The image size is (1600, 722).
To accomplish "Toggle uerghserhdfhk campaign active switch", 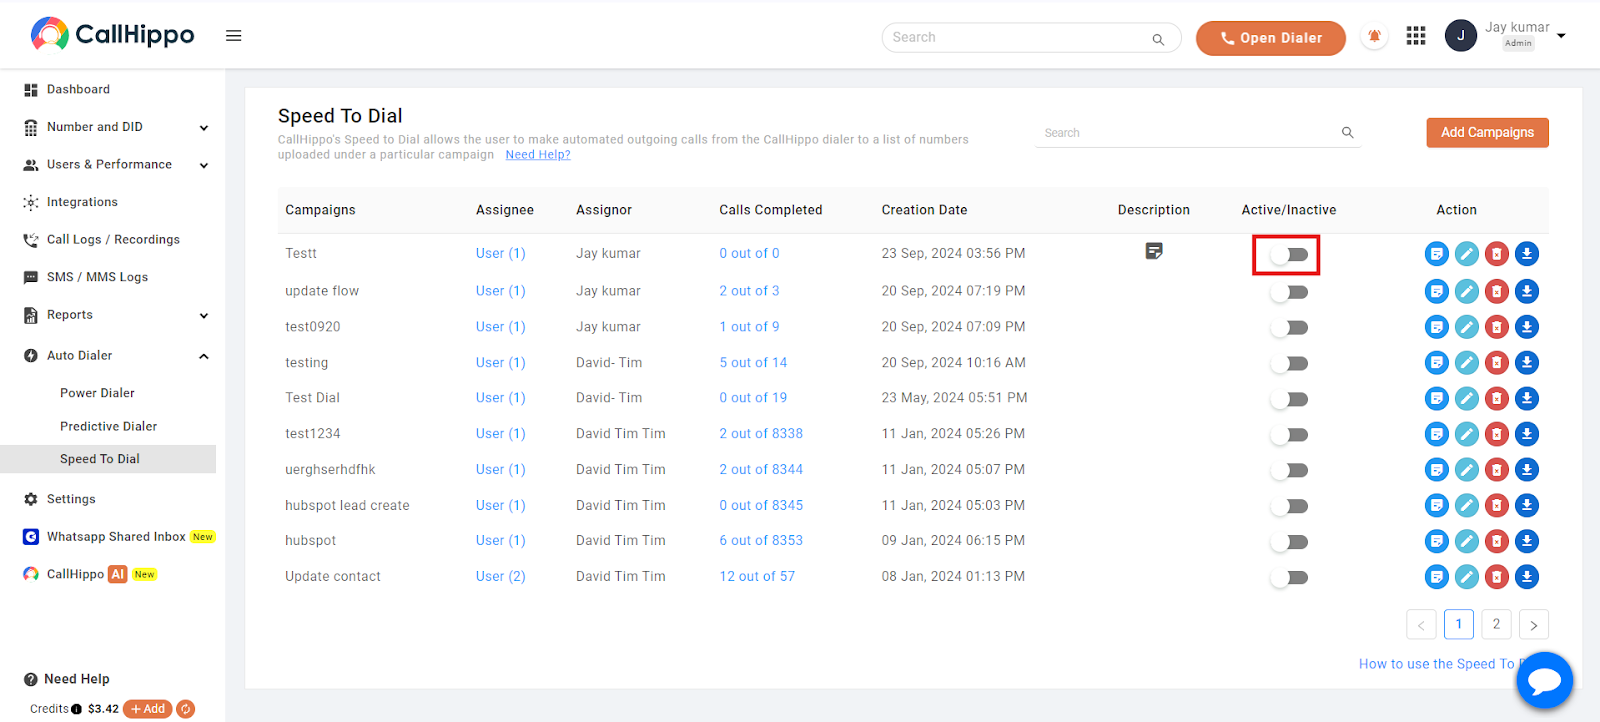I will coord(1289,471).
